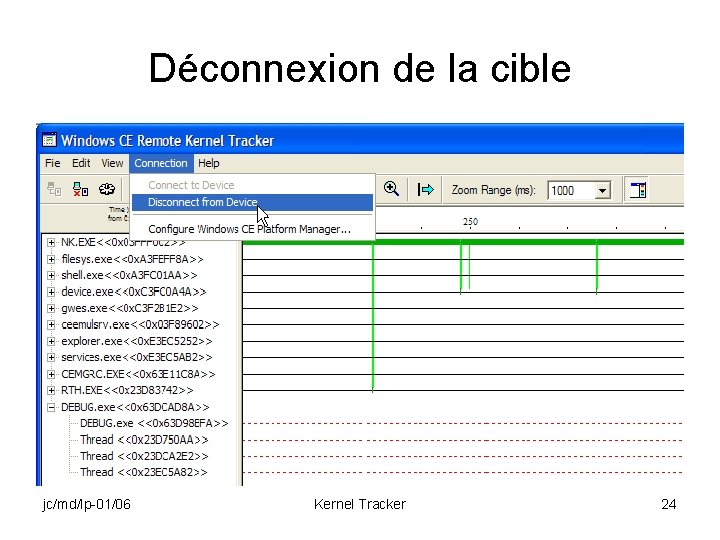Expand the shell.exe process node

point(51,275)
